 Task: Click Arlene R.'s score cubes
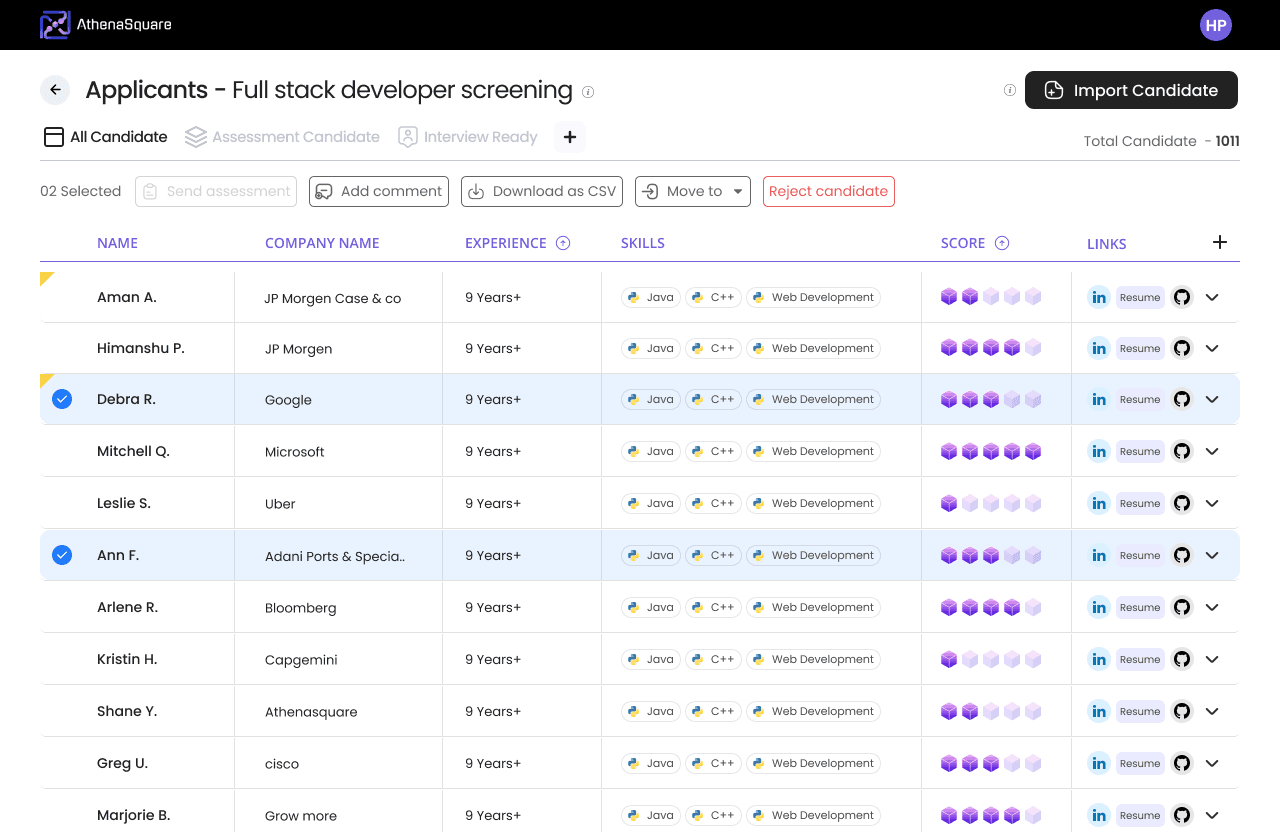click(x=991, y=607)
